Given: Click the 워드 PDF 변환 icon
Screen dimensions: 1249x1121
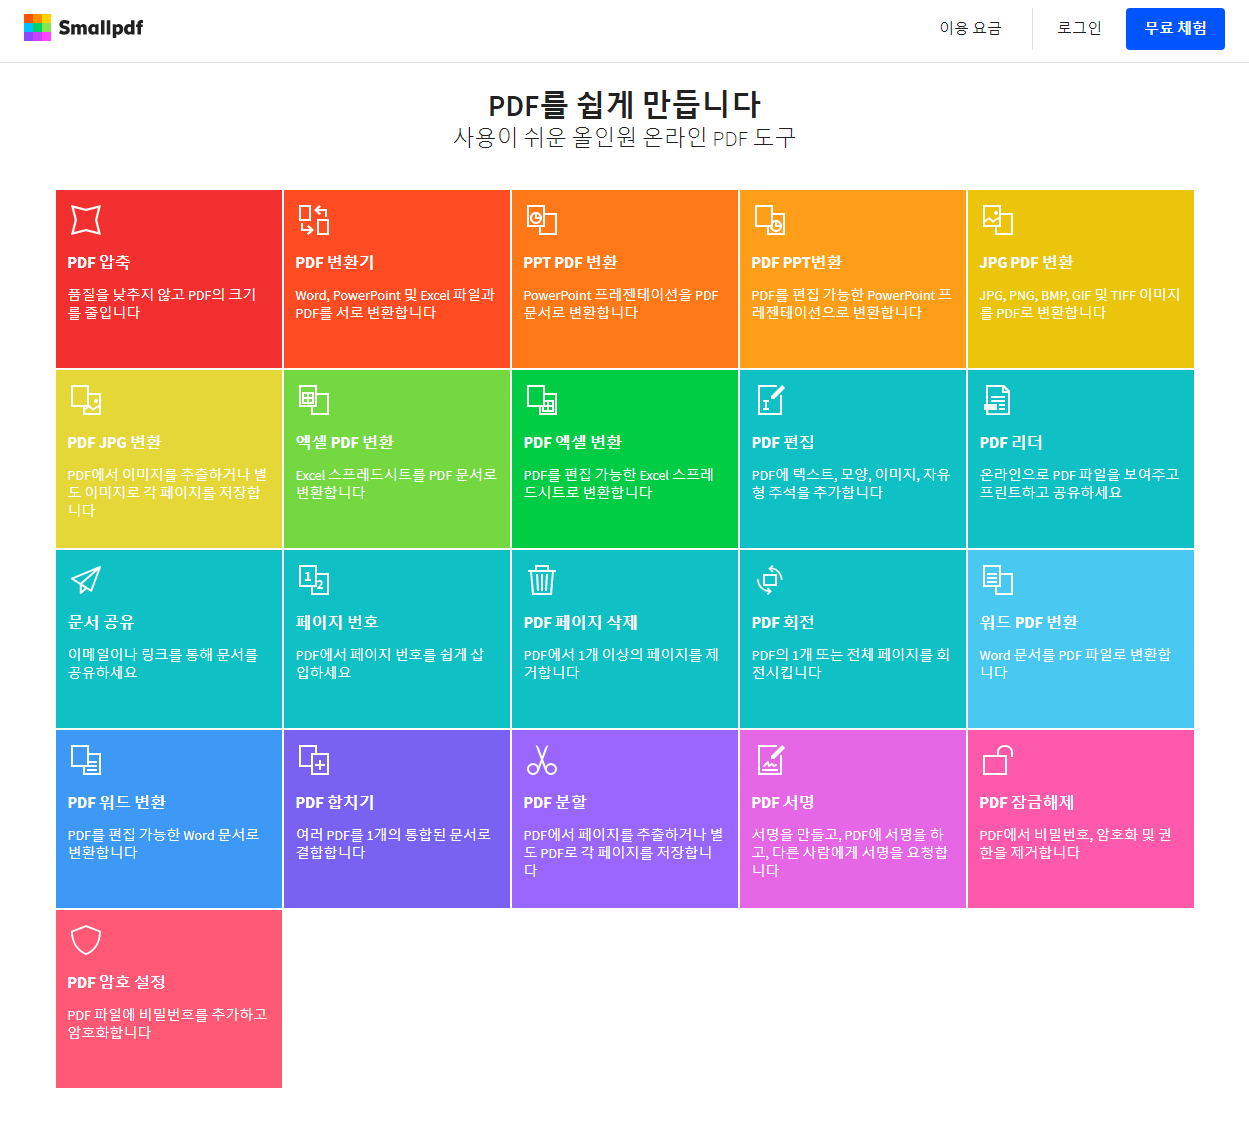Looking at the screenshot, I should click(x=998, y=580).
